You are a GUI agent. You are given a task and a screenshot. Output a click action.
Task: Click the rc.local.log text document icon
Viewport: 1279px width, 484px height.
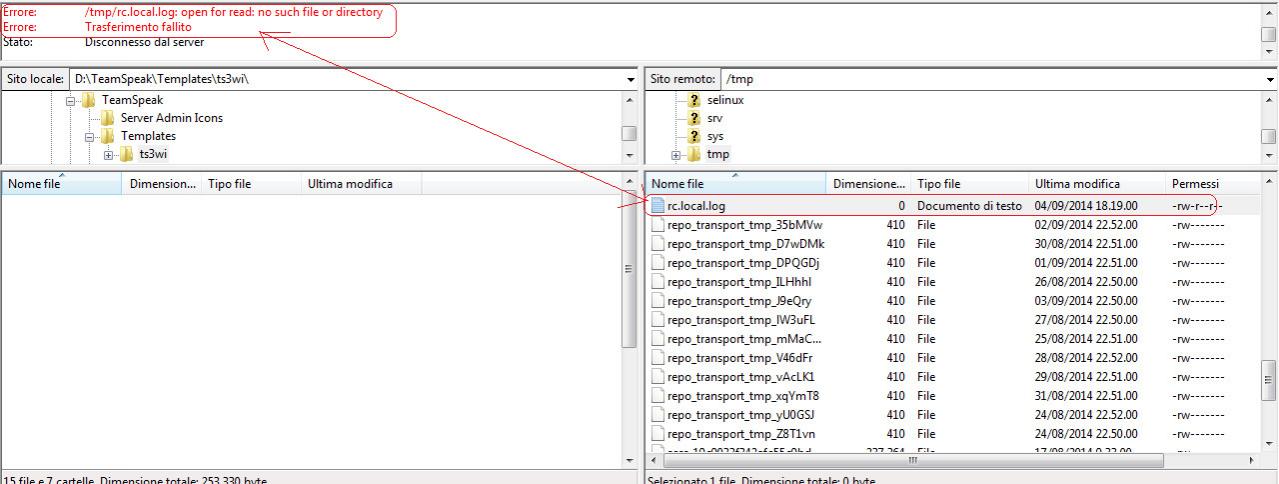(x=658, y=206)
